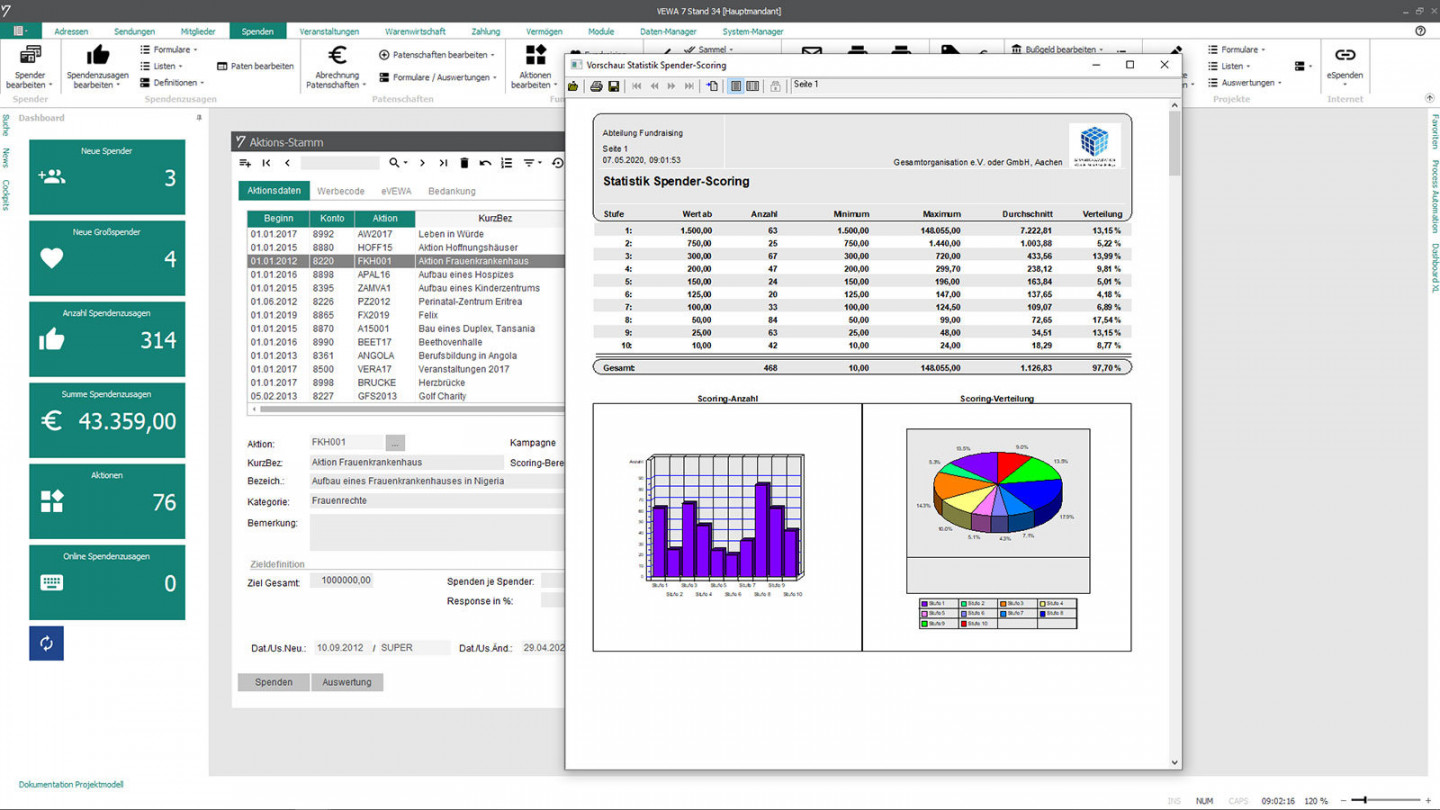The height and width of the screenshot is (810, 1440).
Task: Open the Online Spendenzusagen tile
Action: coord(107,582)
